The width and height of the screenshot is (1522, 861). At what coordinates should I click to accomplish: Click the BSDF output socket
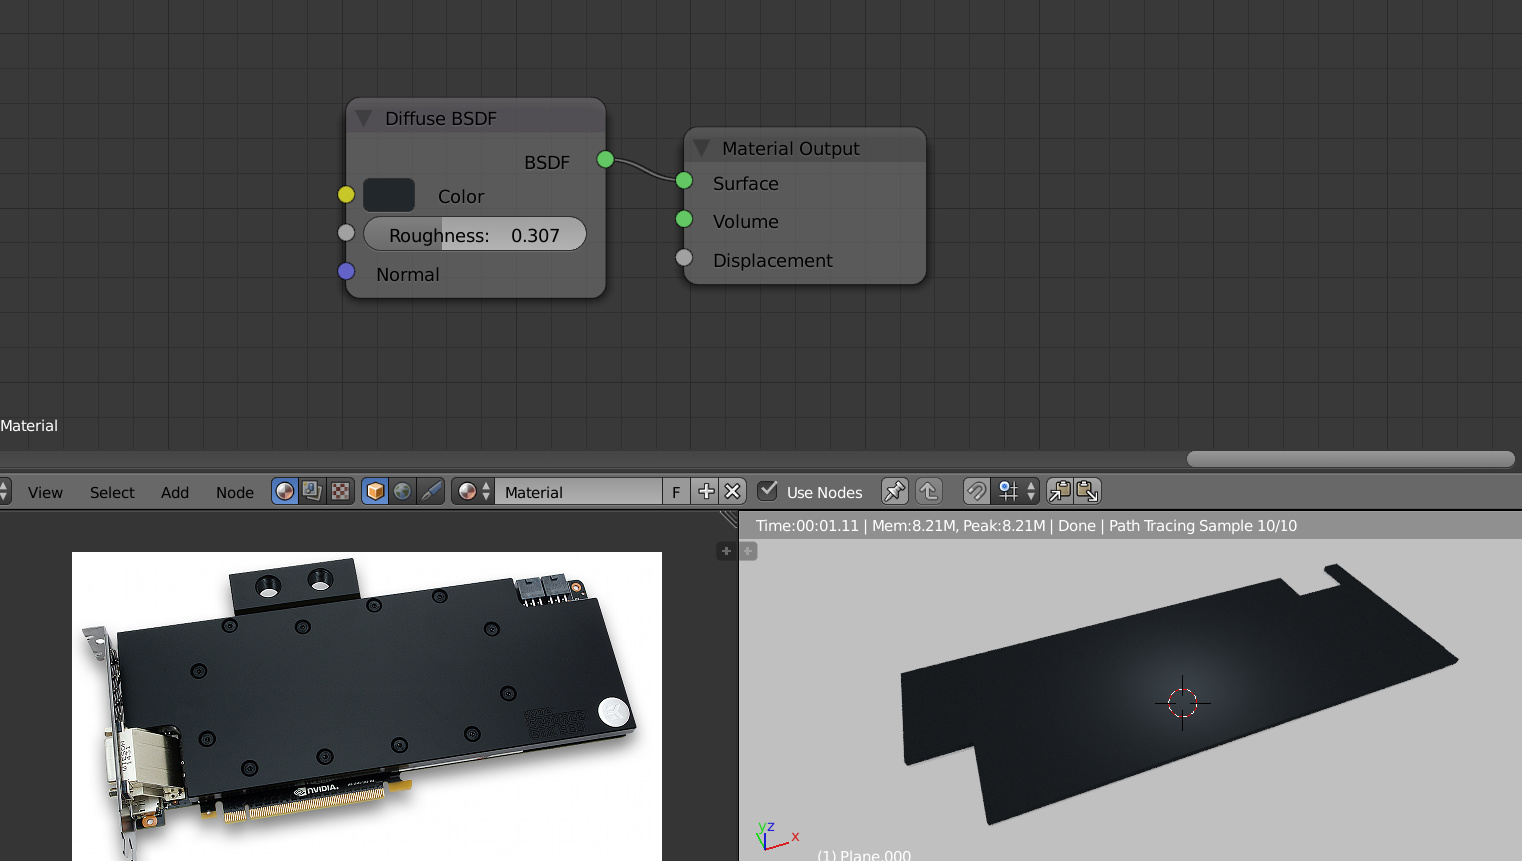(x=605, y=159)
